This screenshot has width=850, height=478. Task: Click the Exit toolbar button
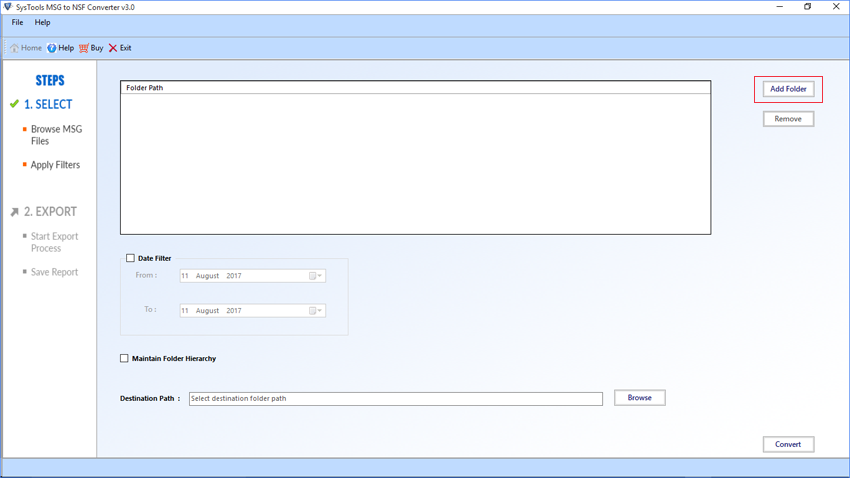click(x=120, y=48)
